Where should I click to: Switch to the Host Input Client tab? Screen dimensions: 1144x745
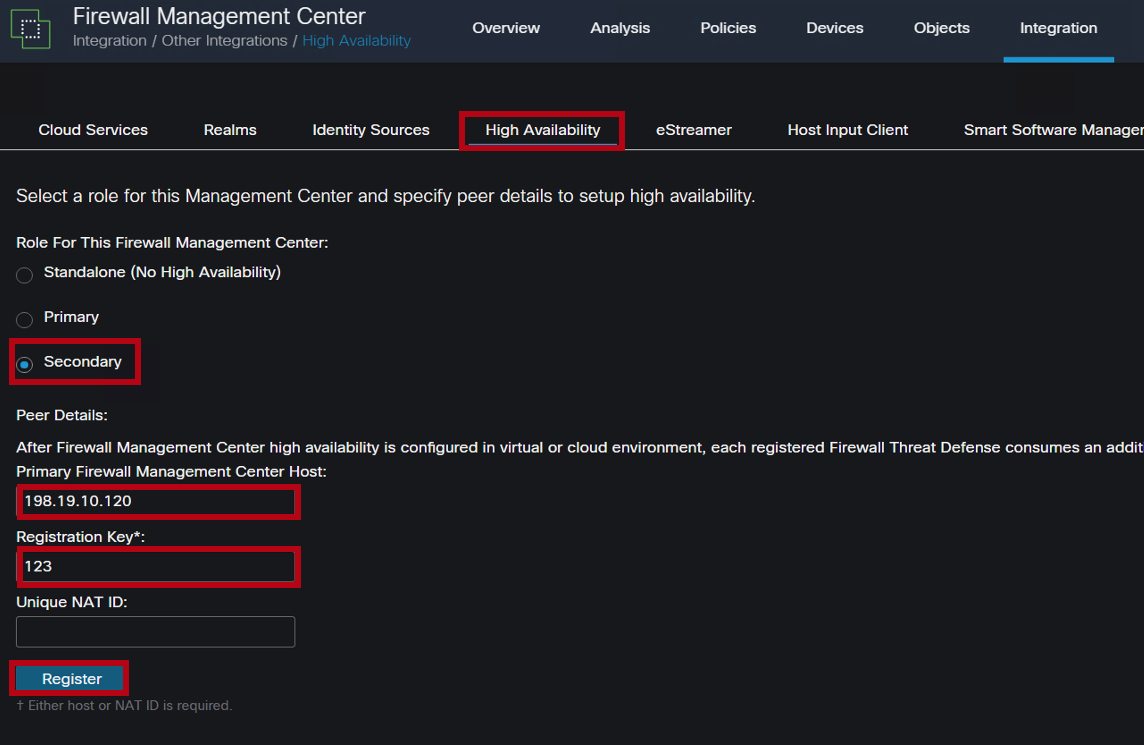[x=847, y=129]
